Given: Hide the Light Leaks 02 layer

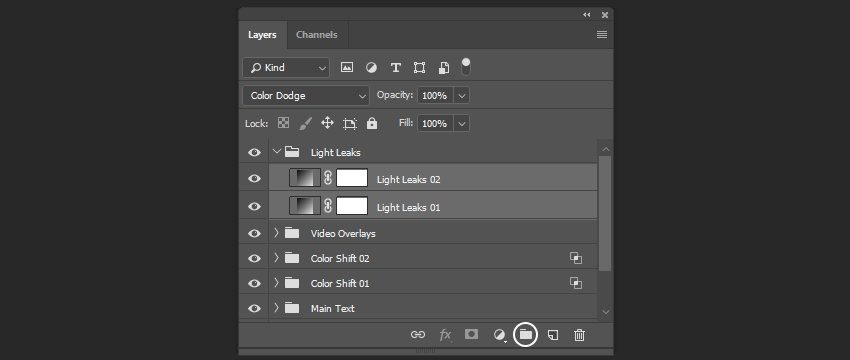Looking at the screenshot, I should (254, 178).
